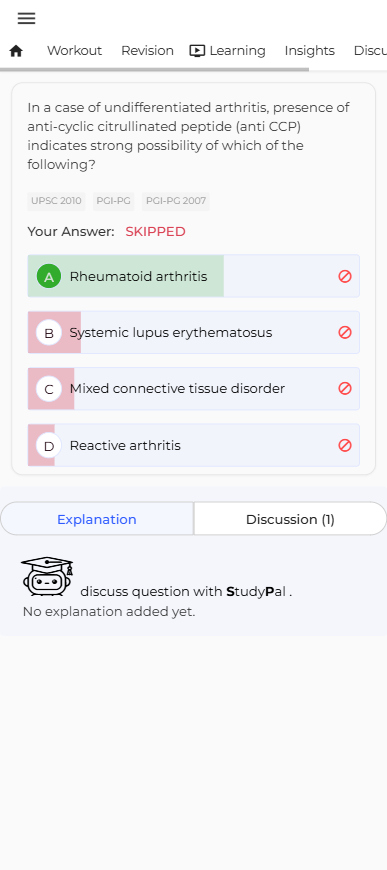Click strike-out icon on Reactive arthritis
The image size is (387, 870).
tap(345, 445)
